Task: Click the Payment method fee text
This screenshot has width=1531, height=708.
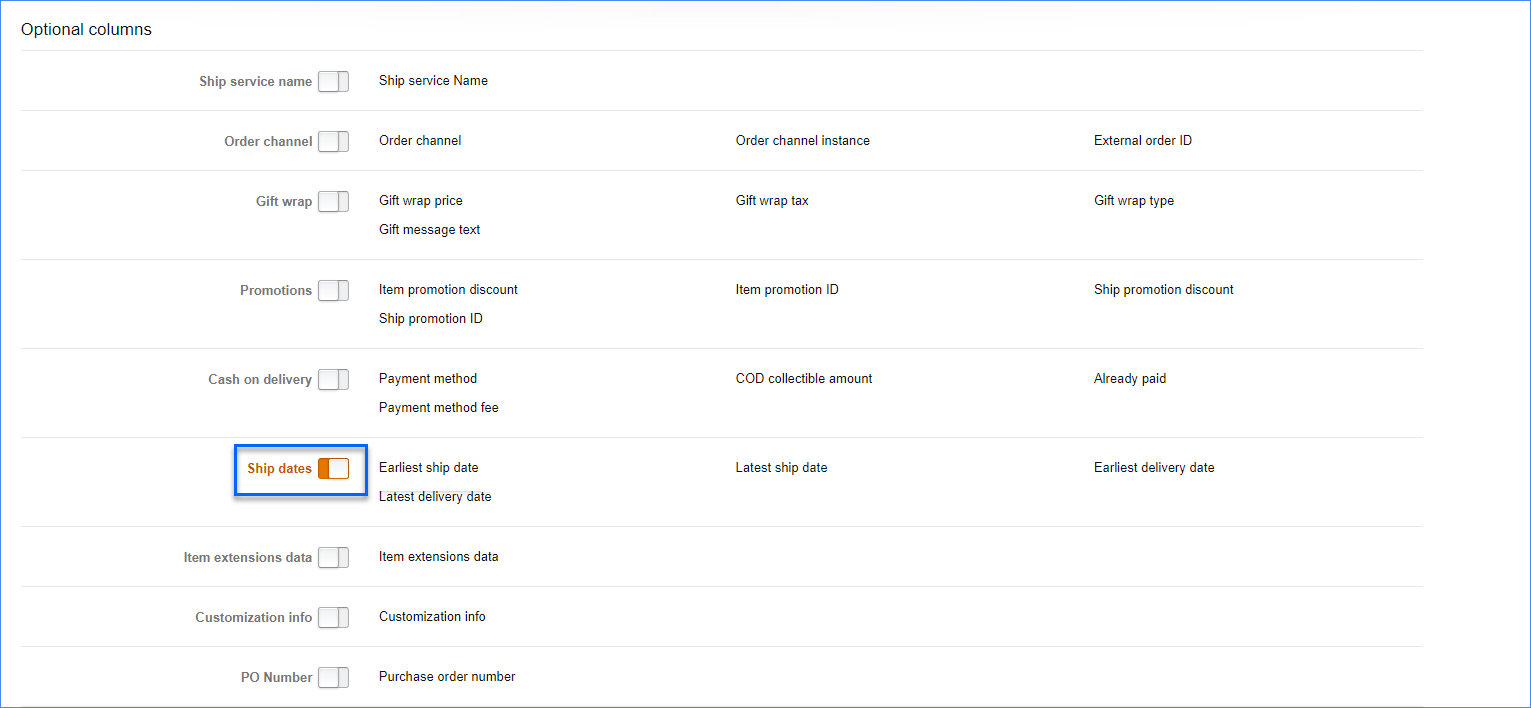Action: click(x=438, y=408)
